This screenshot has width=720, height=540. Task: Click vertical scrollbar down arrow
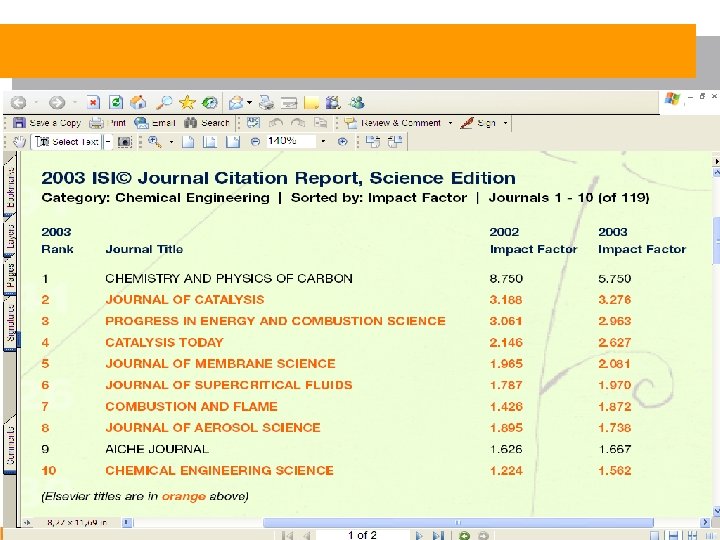[x=716, y=511]
